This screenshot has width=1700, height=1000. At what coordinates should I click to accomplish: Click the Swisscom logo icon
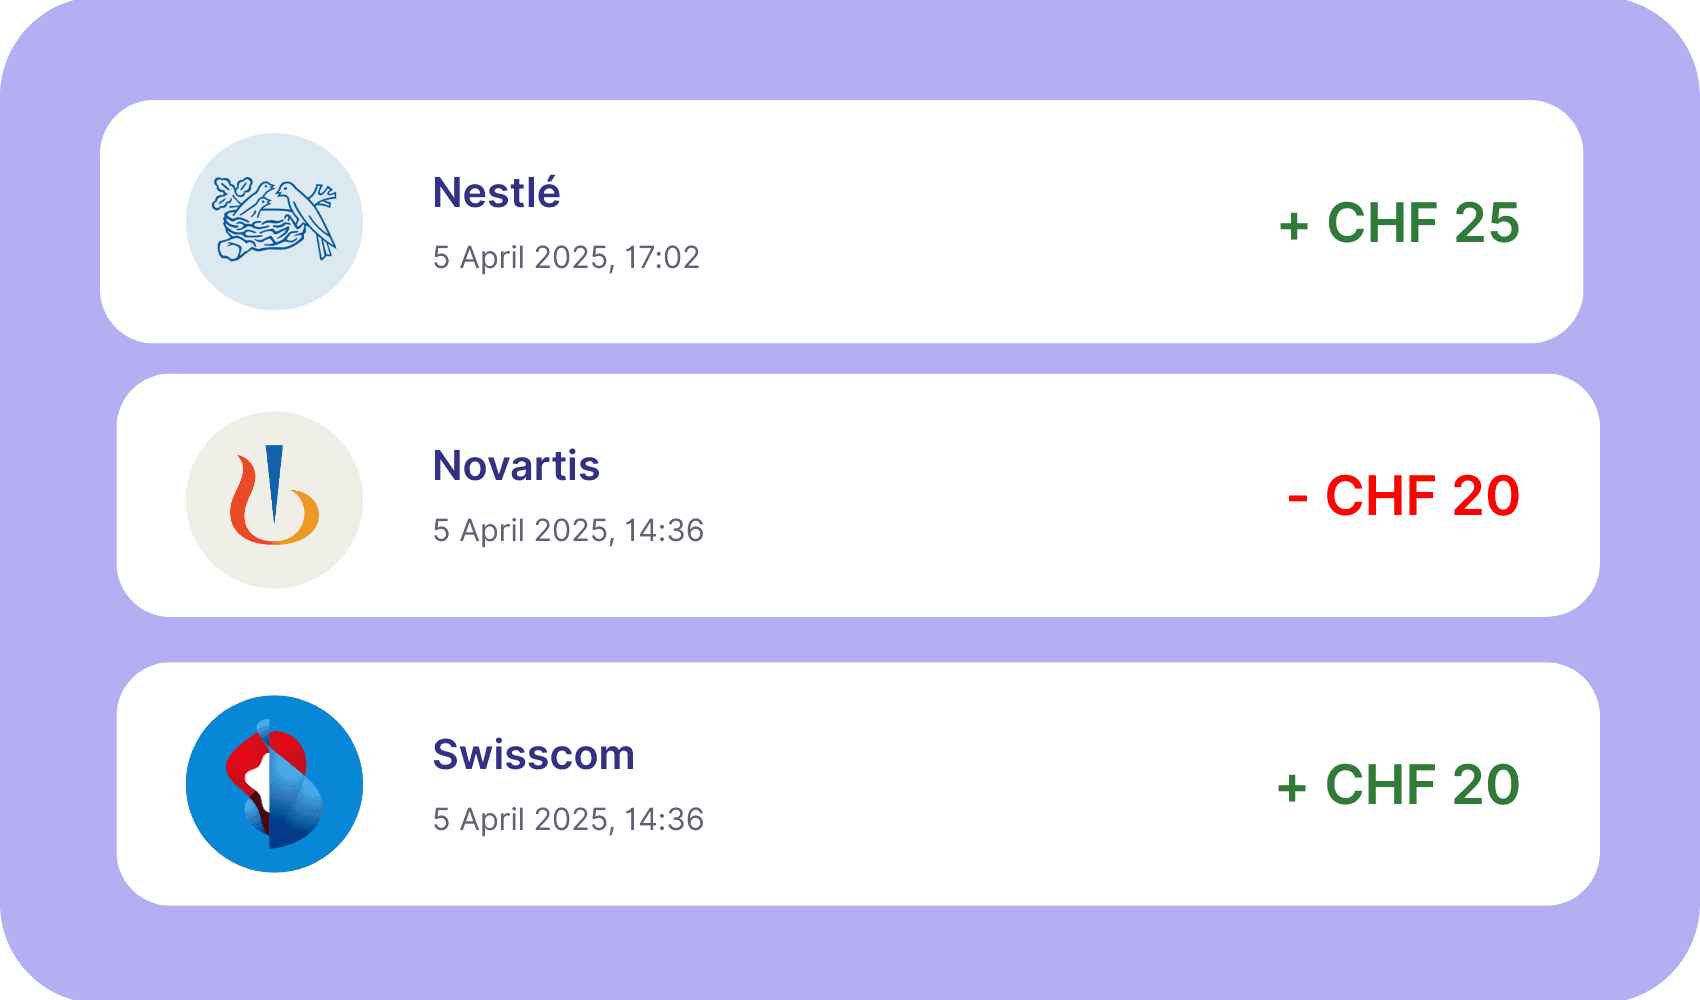[x=274, y=784]
